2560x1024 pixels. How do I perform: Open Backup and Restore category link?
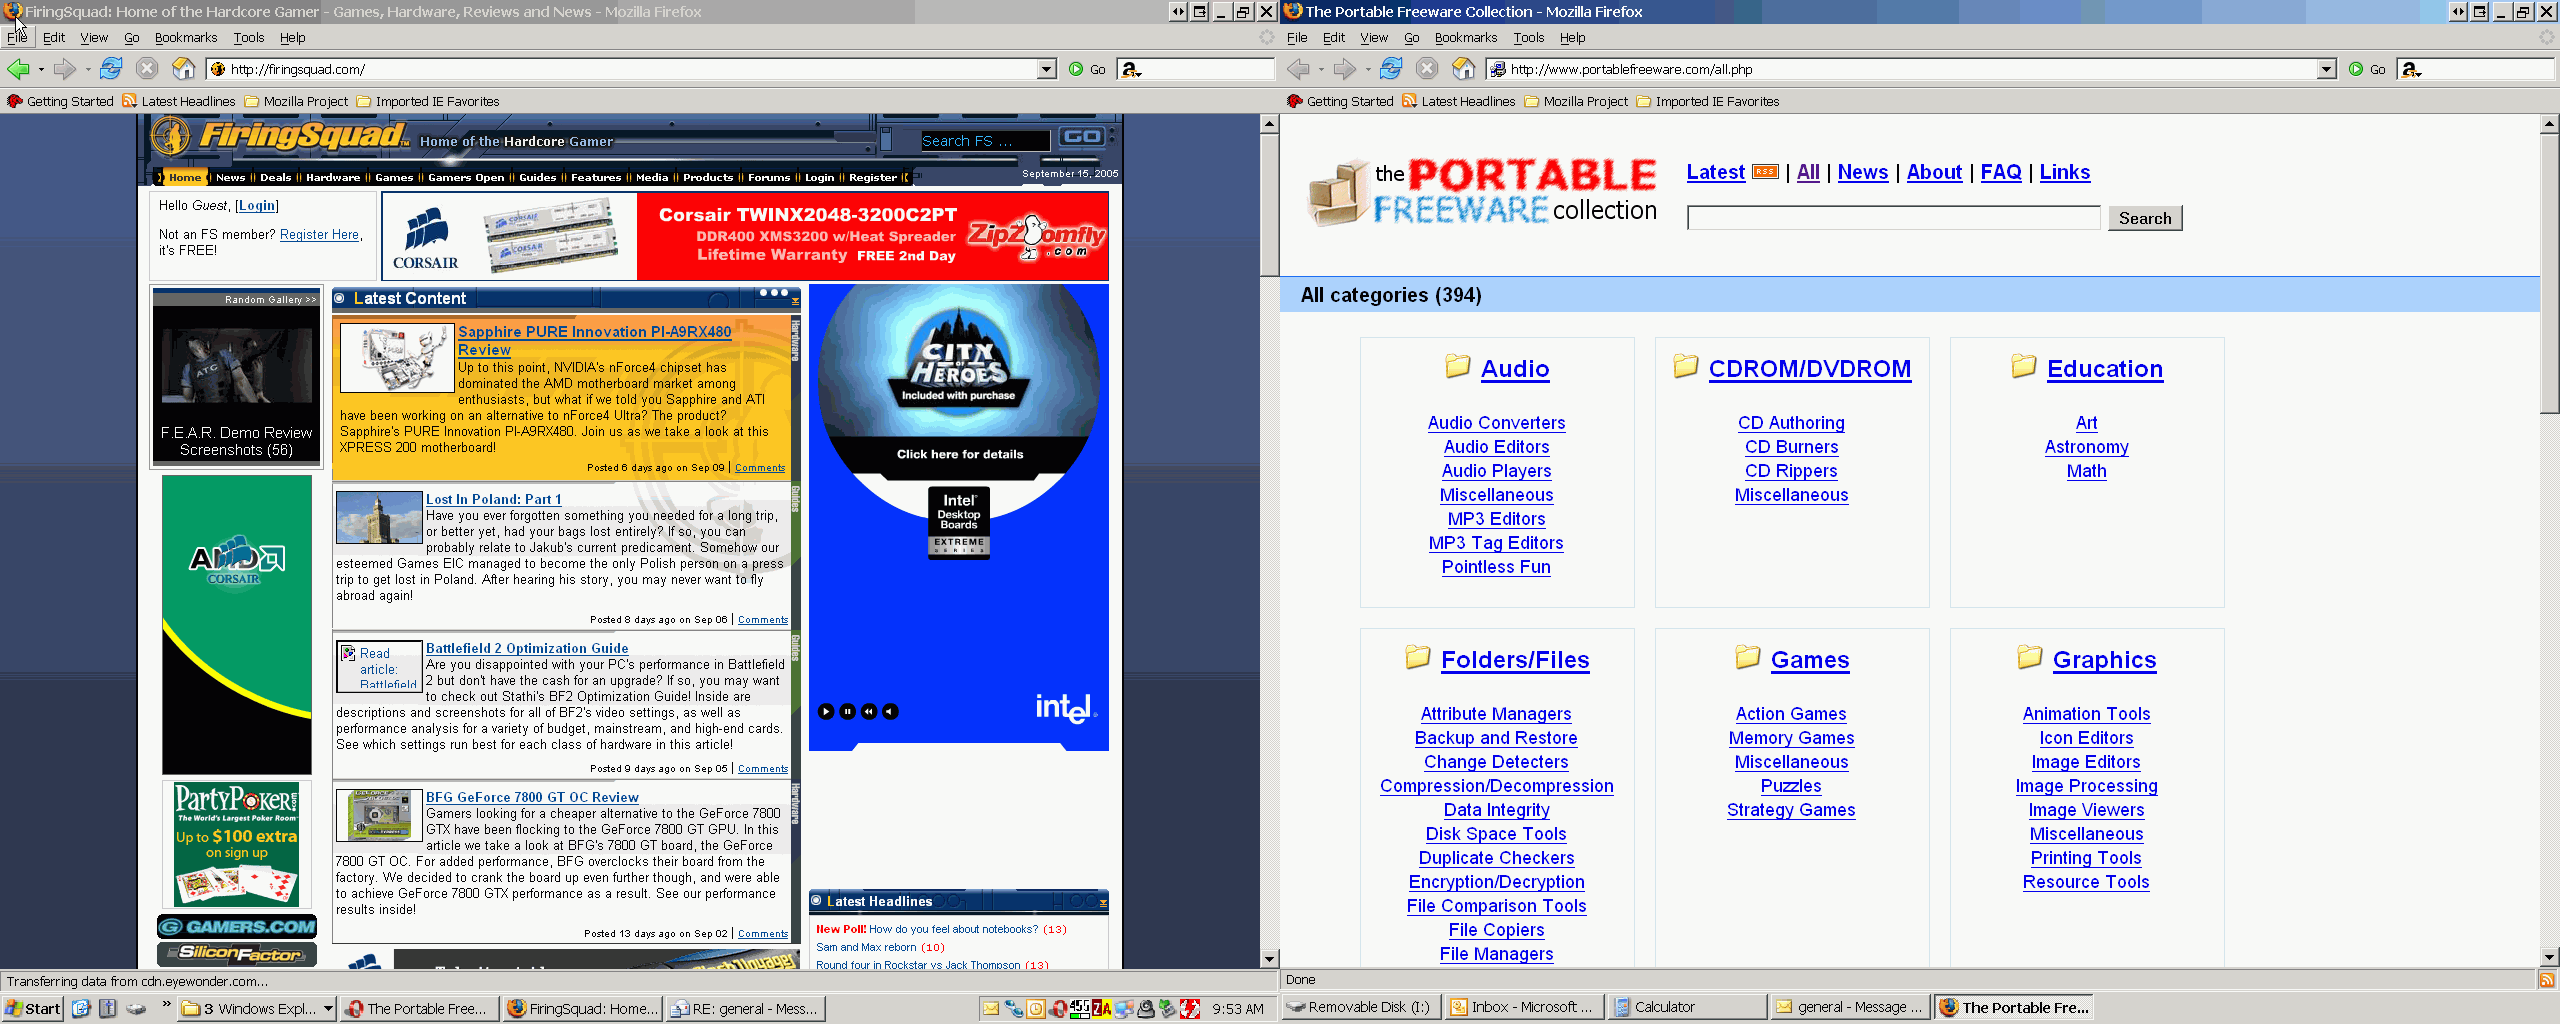click(1496, 738)
